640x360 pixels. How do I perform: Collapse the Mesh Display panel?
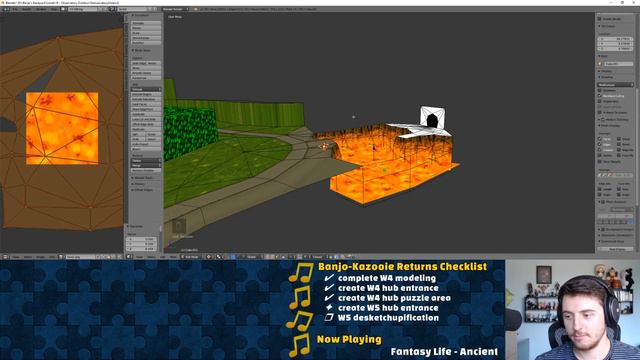(609, 125)
